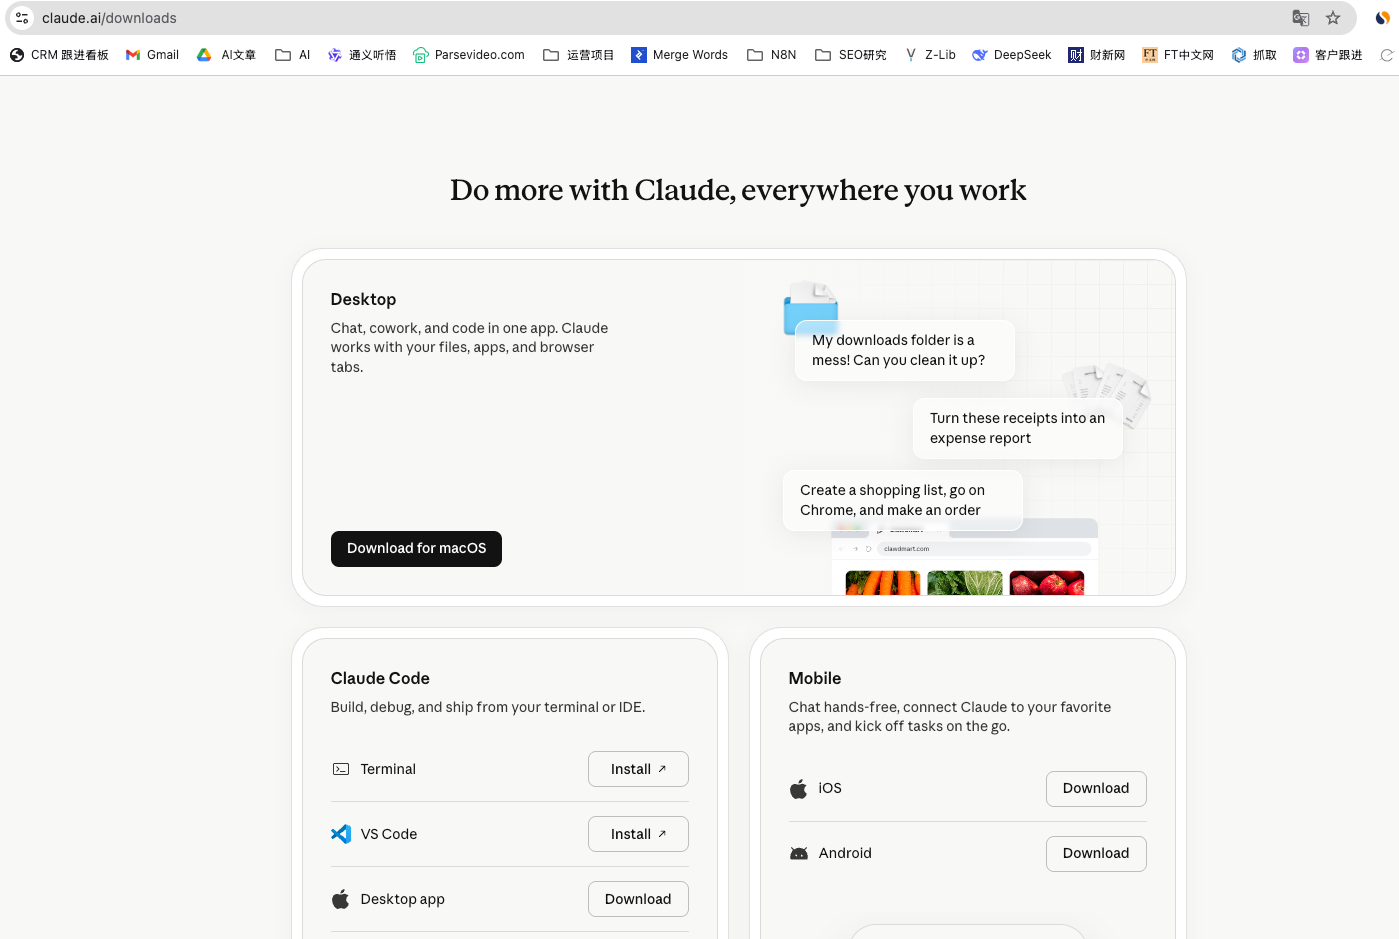Screen dimensions: 1399x939
Task: Click Download for macOS button
Action: (x=416, y=549)
